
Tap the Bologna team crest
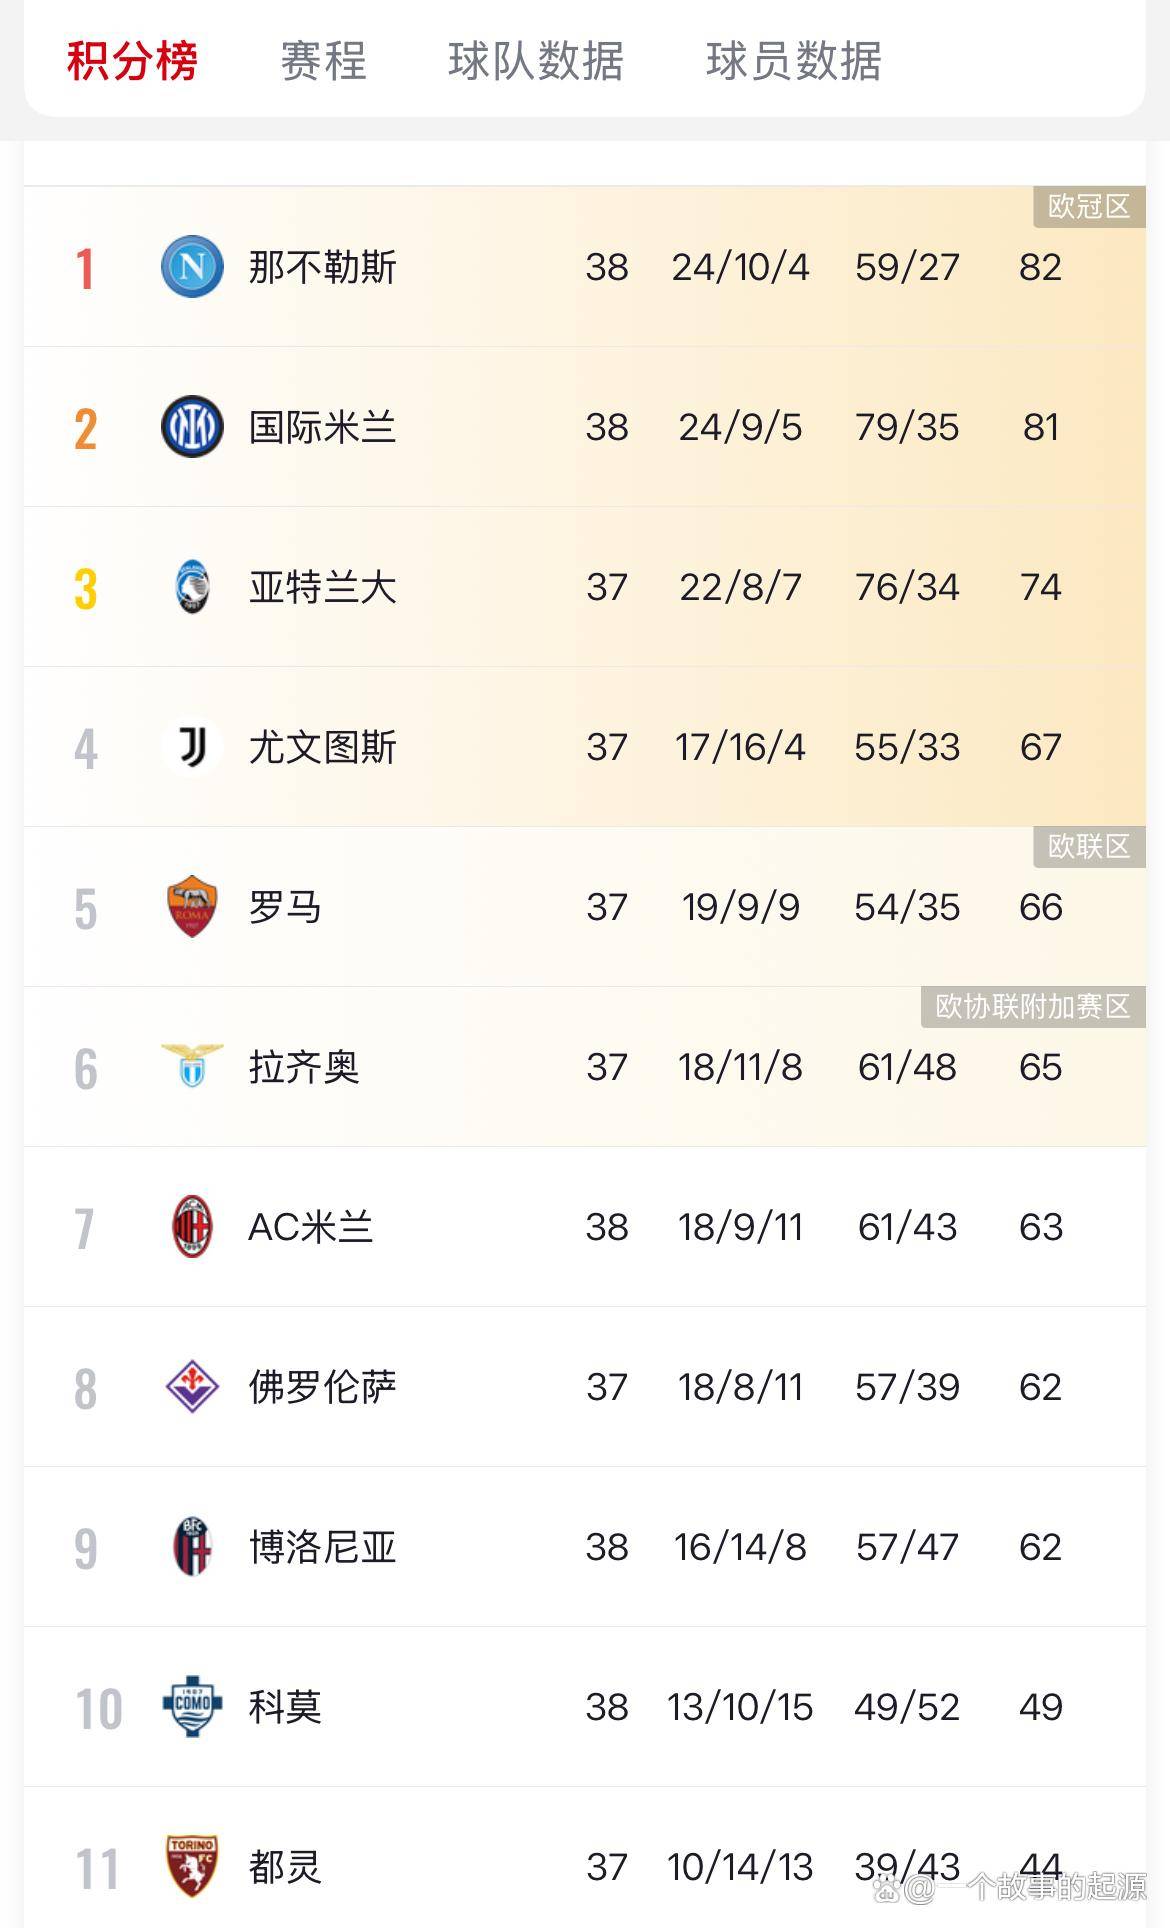[192, 1546]
